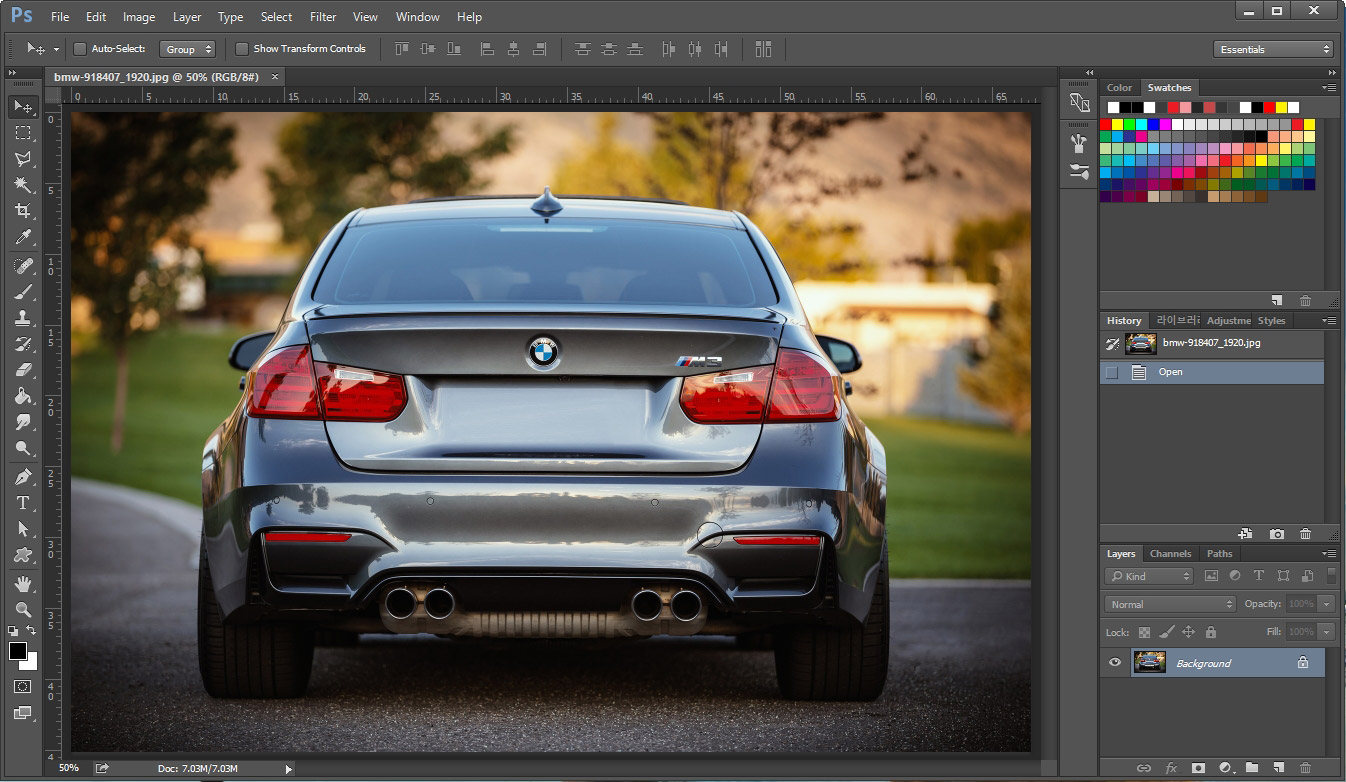Image resolution: width=1346 pixels, height=782 pixels.
Task: Select the Hand tool
Action: [x=23, y=583]
